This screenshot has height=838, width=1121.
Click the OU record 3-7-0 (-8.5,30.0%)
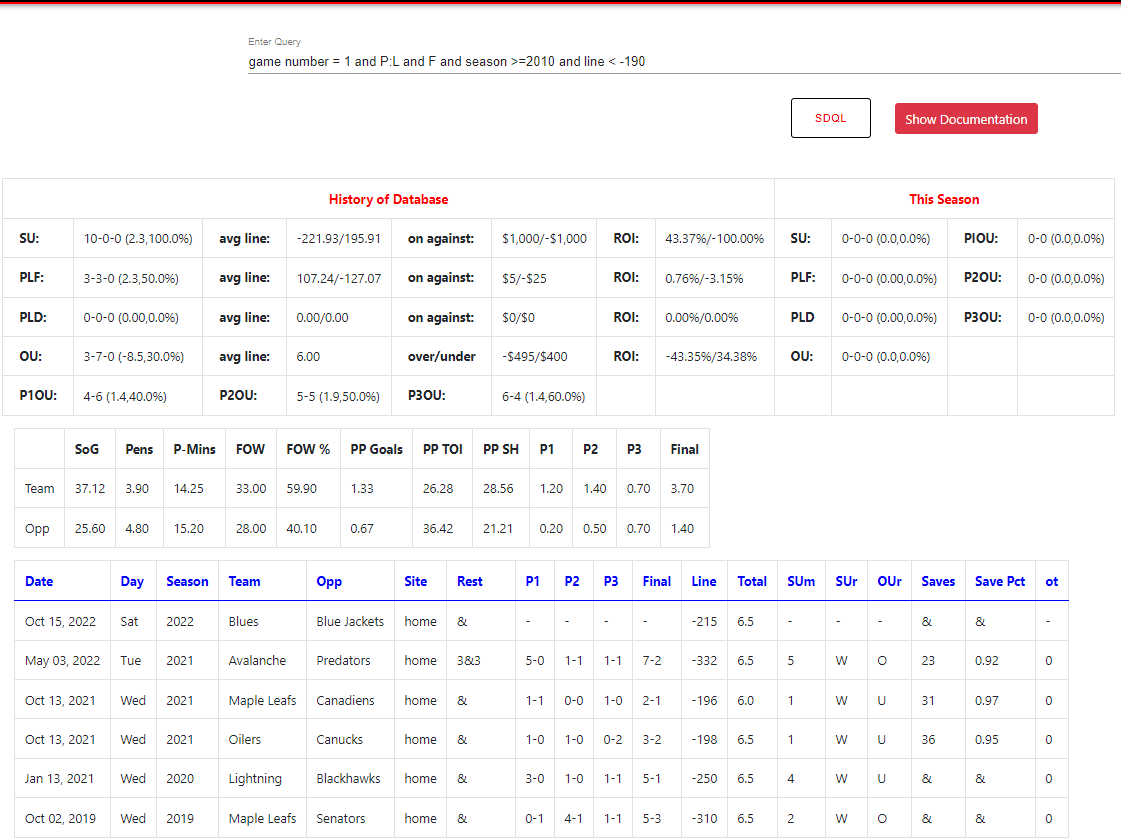134,356
